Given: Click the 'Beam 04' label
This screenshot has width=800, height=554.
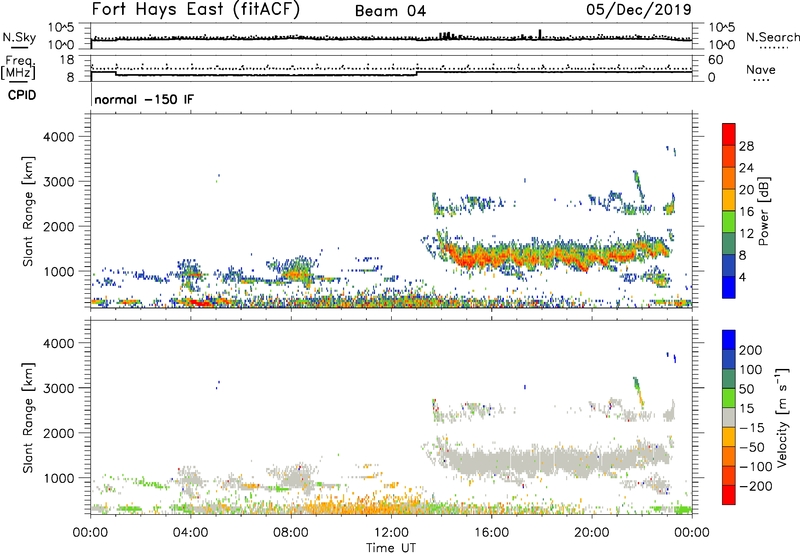Looking at the screenshot, I should coord(390,11).
